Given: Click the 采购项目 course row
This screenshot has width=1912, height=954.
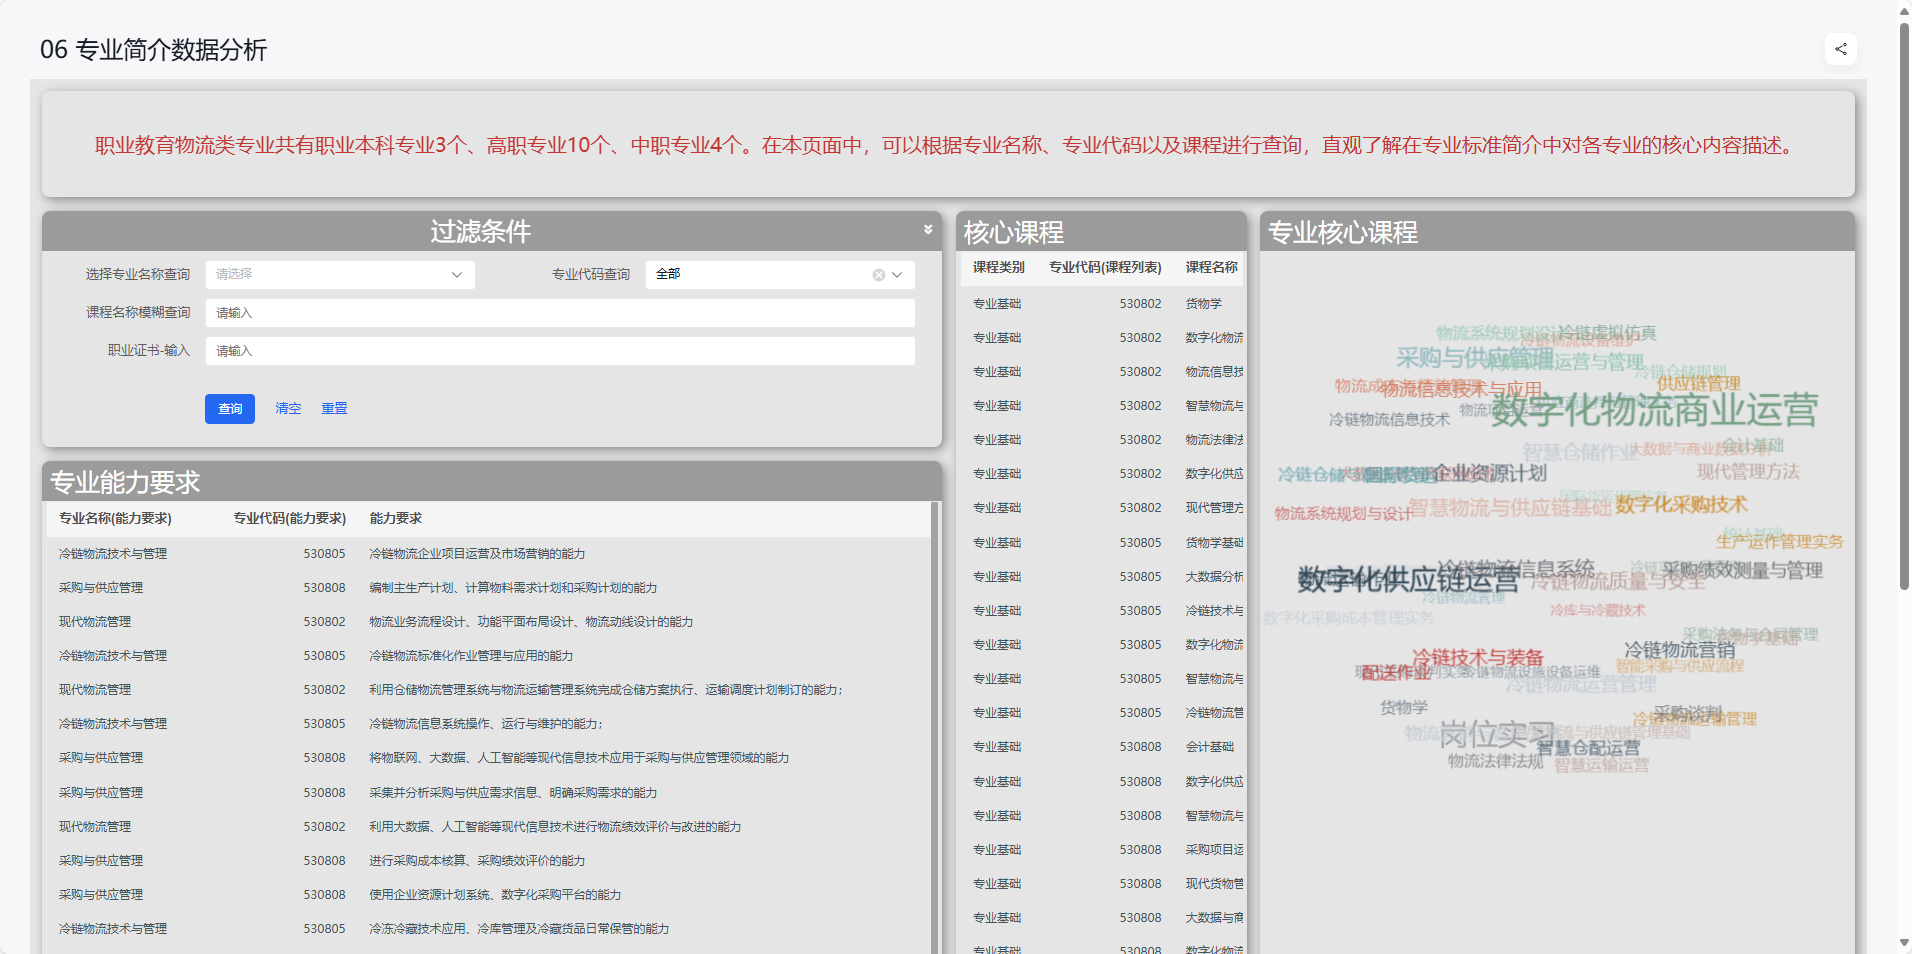Looking at the screenshot, I should (x=1102, y=850).
